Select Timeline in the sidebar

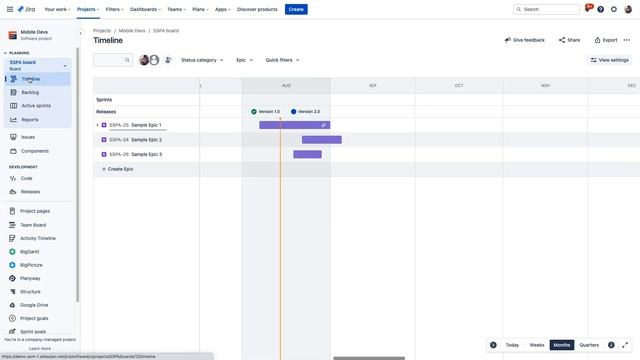tap(38, 79)
